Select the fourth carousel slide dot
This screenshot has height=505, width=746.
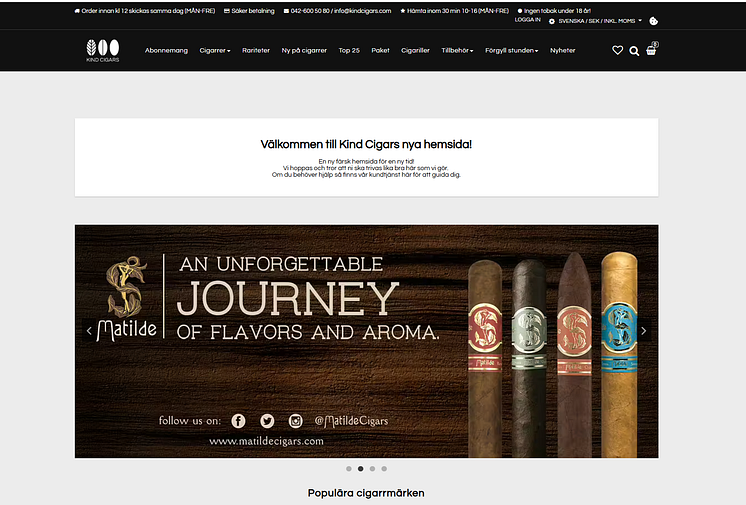point(384,469)
